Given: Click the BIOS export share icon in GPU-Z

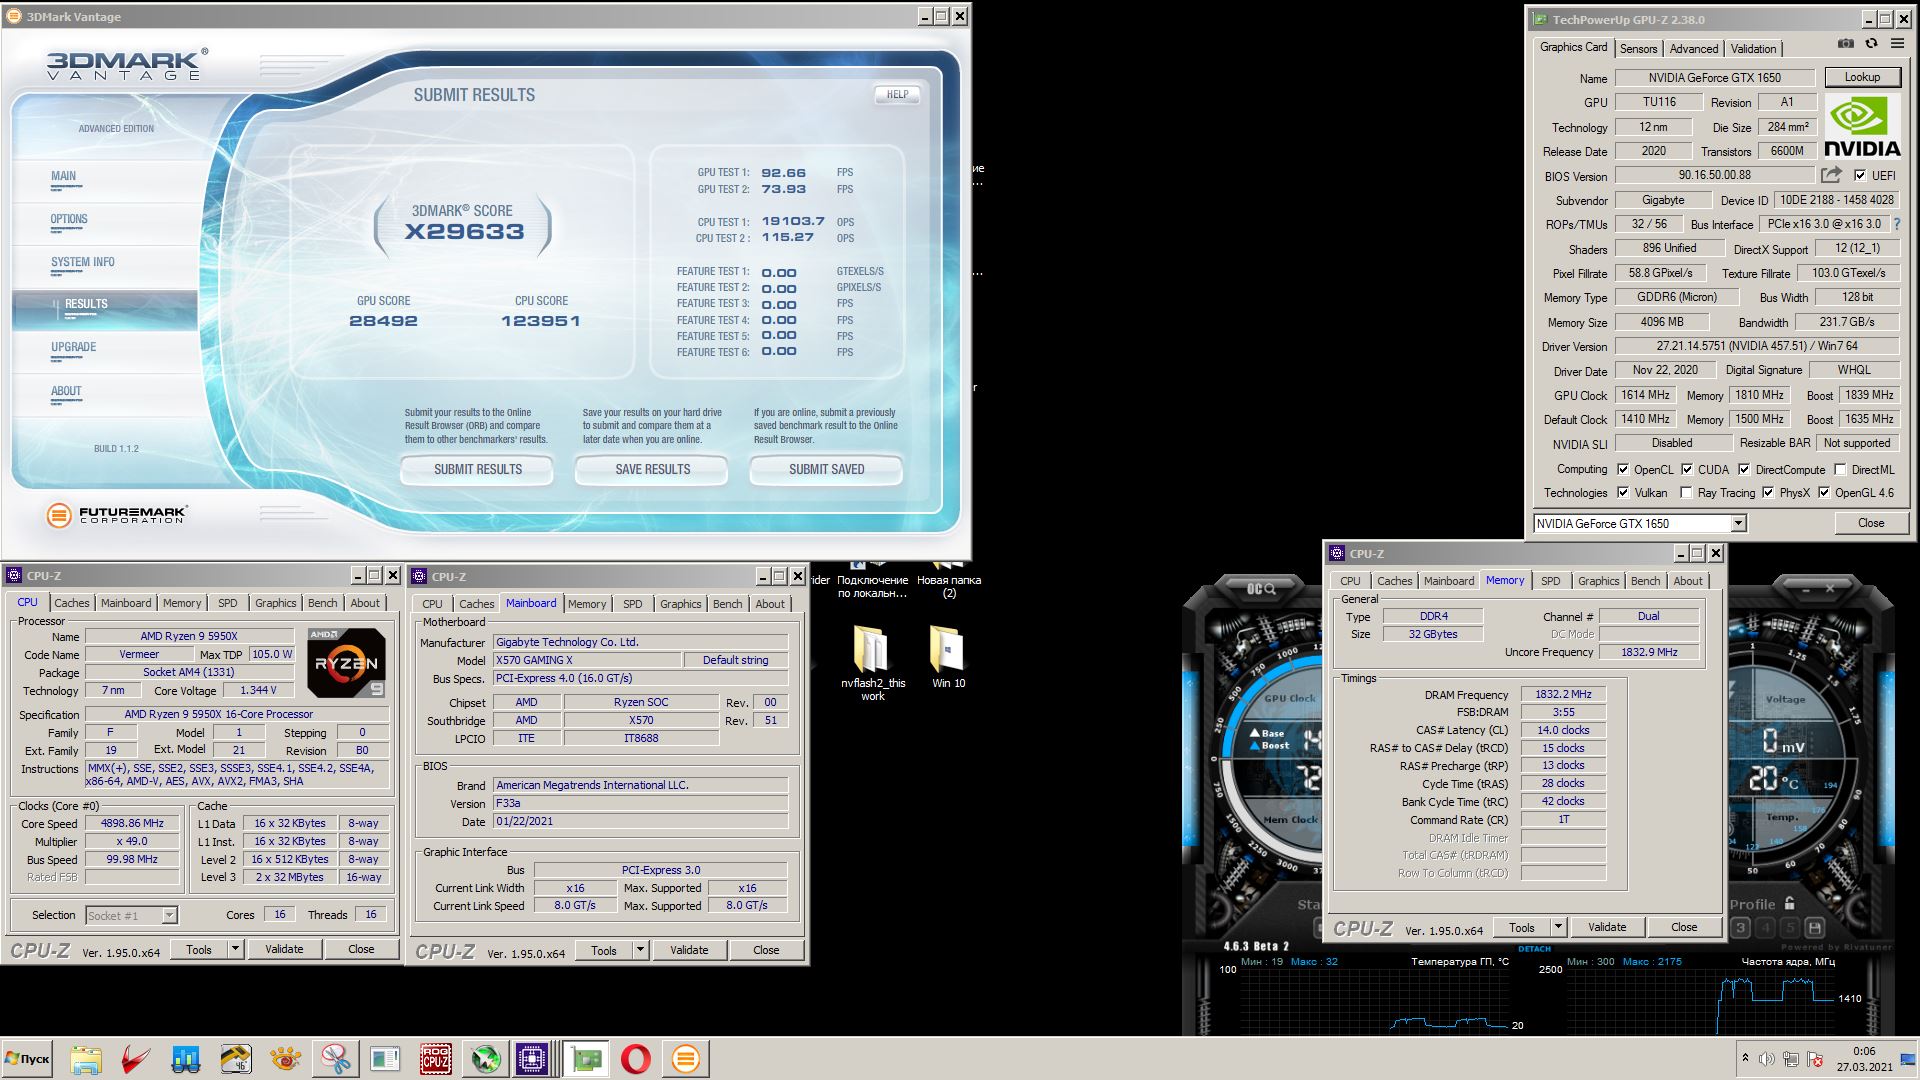Looking at the screenshot, I should [x=1831, y=175].
